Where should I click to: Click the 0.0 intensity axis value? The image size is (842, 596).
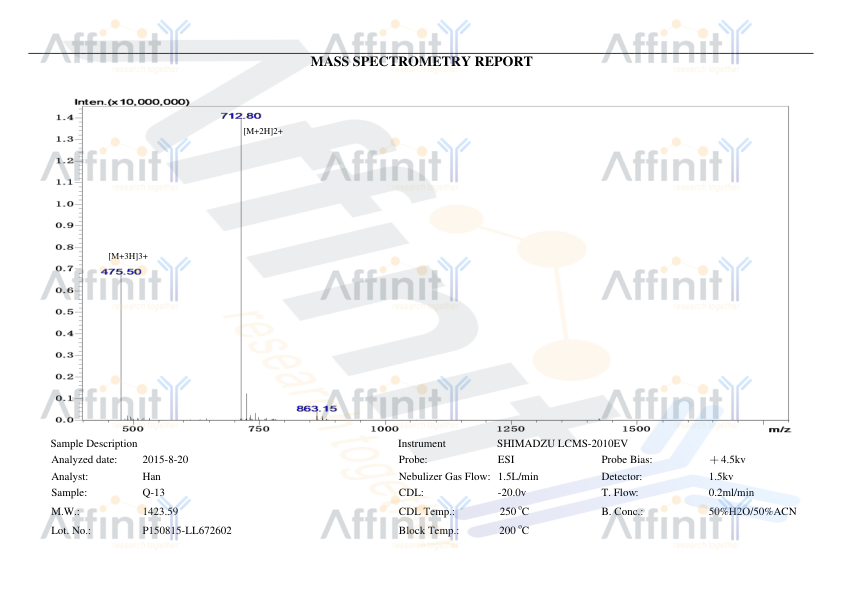pyautogui.click(x=64, y=420)
